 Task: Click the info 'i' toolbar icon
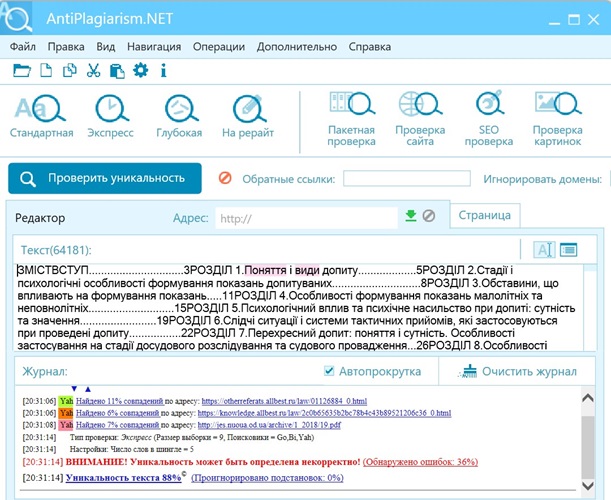(x=164, y=71)
